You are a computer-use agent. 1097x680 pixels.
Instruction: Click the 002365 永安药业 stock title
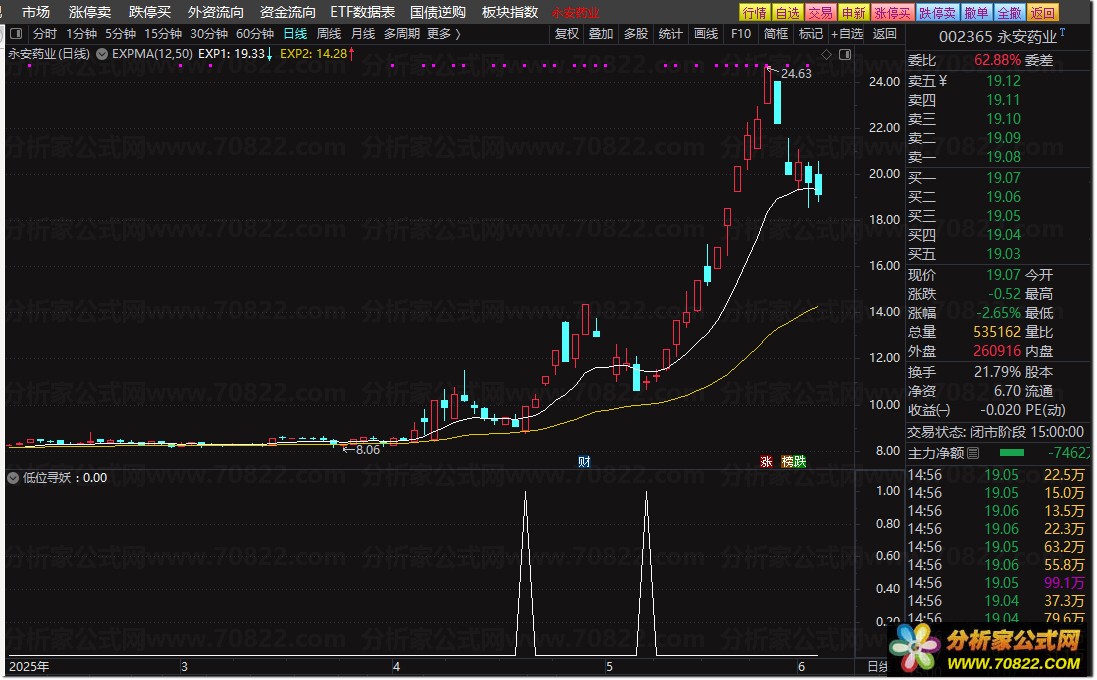998,37
